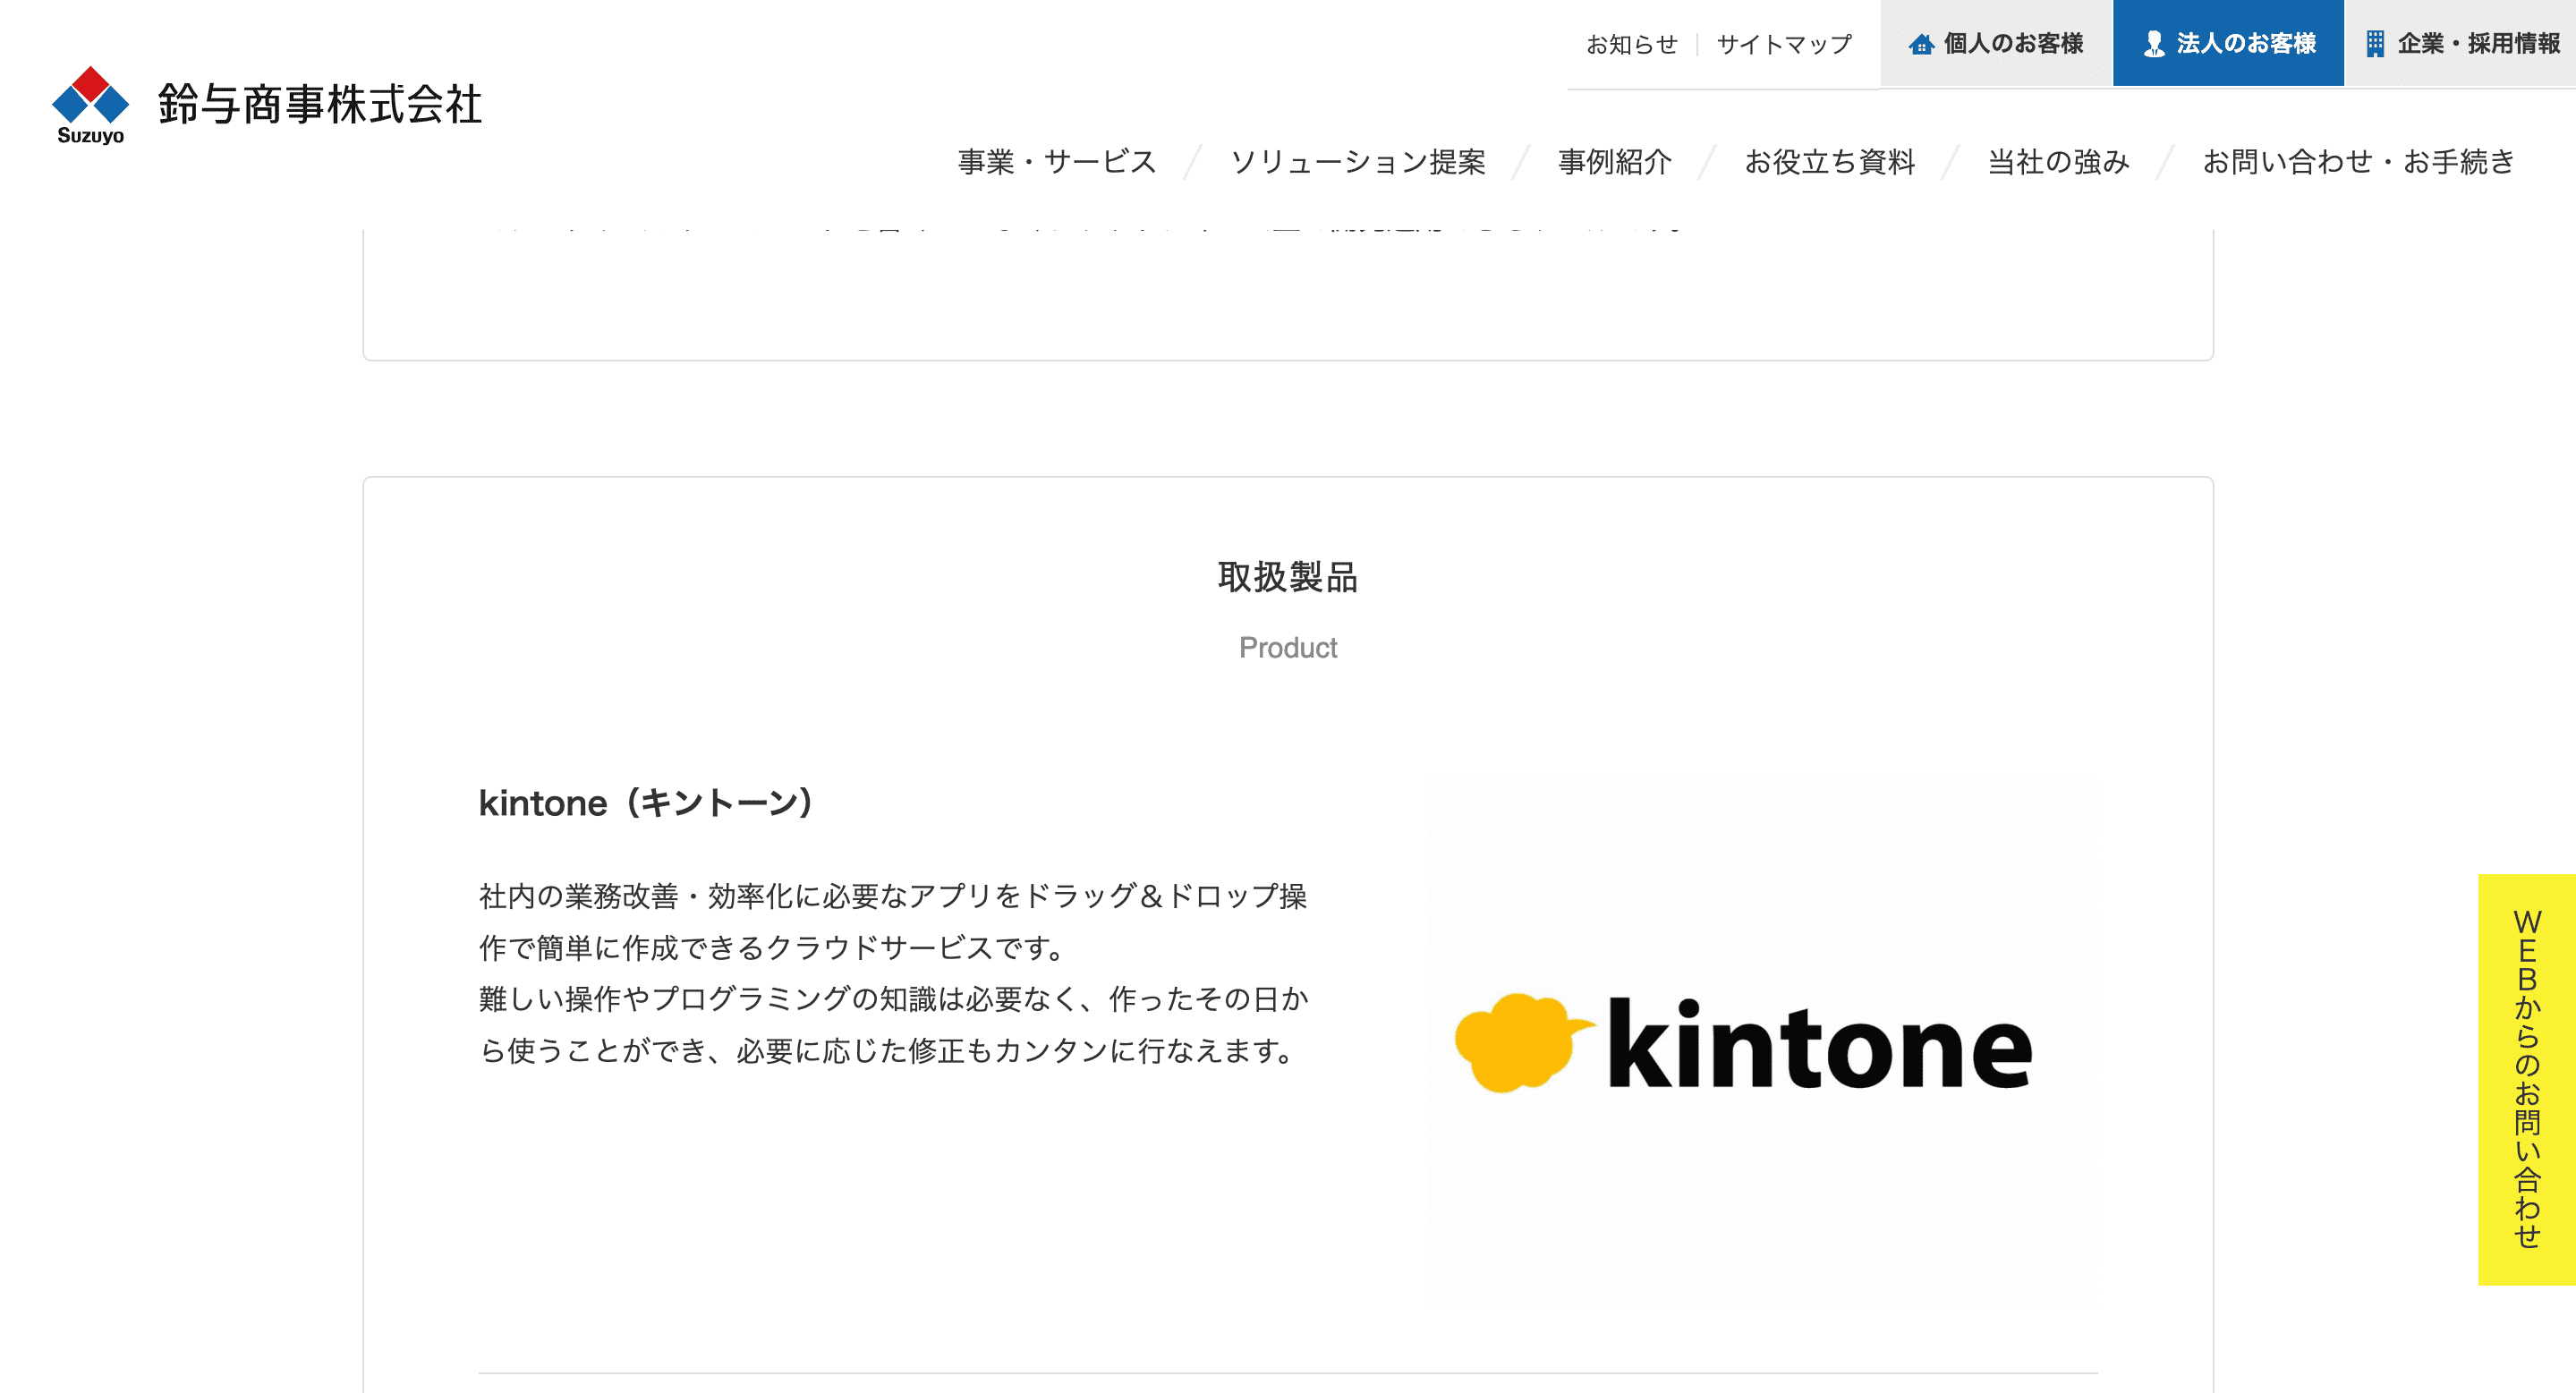Open the 事例紹介 menu item
This screenshot has height=1393, width=2576.
click(1614, 162)
